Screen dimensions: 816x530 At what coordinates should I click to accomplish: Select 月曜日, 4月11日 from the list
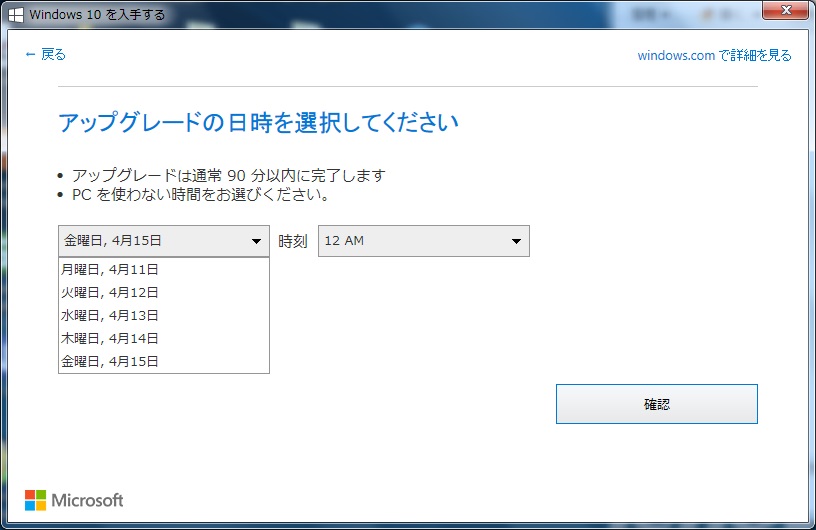point(164,269)
